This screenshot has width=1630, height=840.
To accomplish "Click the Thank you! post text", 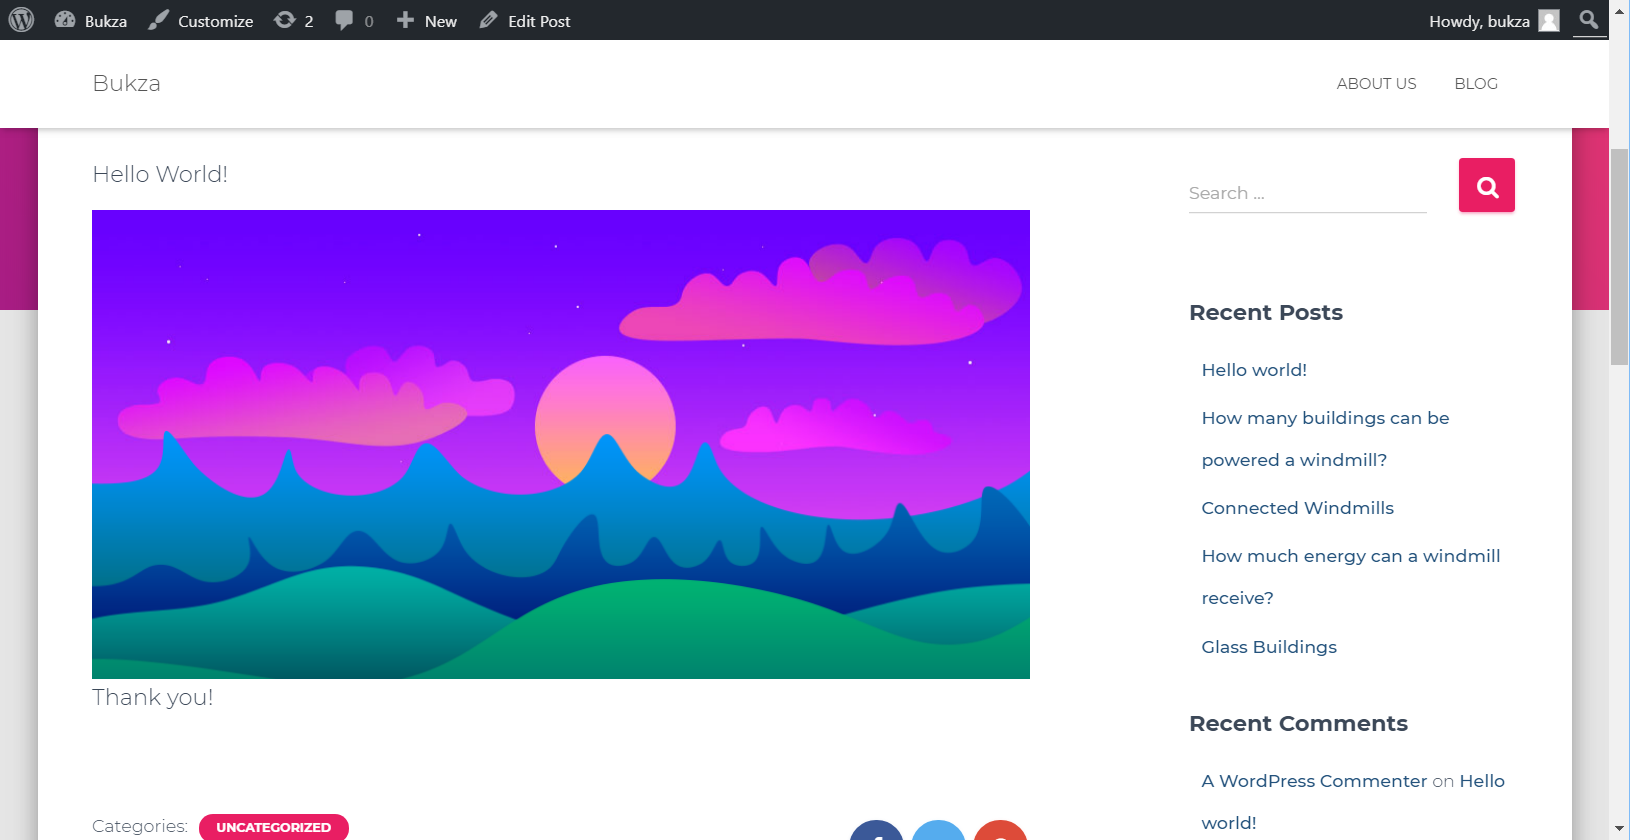I will [153, 698].
